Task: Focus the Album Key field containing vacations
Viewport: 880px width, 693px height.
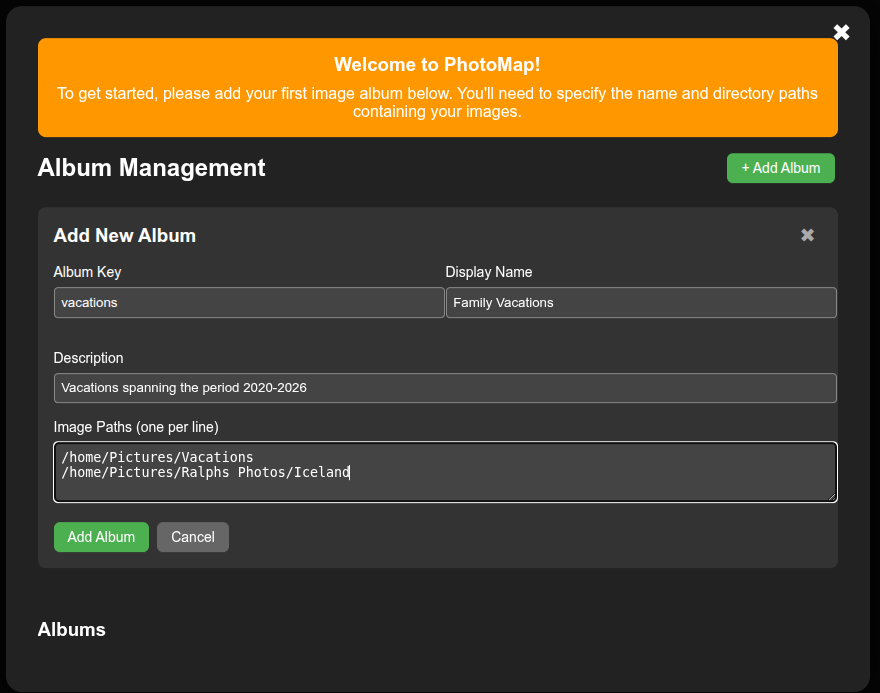Action: (249, 302)
